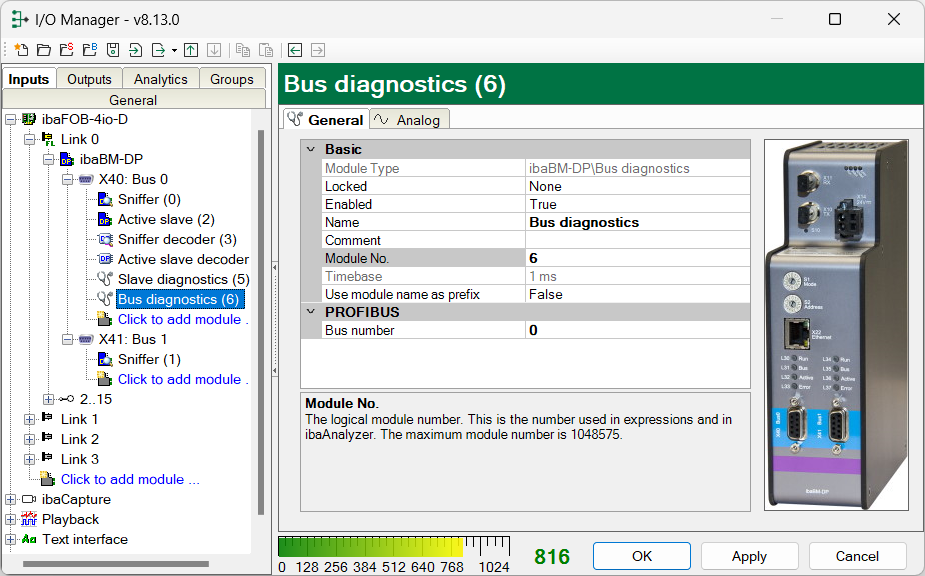Viewport: 925px width, 576px height.
Task: Create a new configuration with the star document icon
Action: point(21,50)
